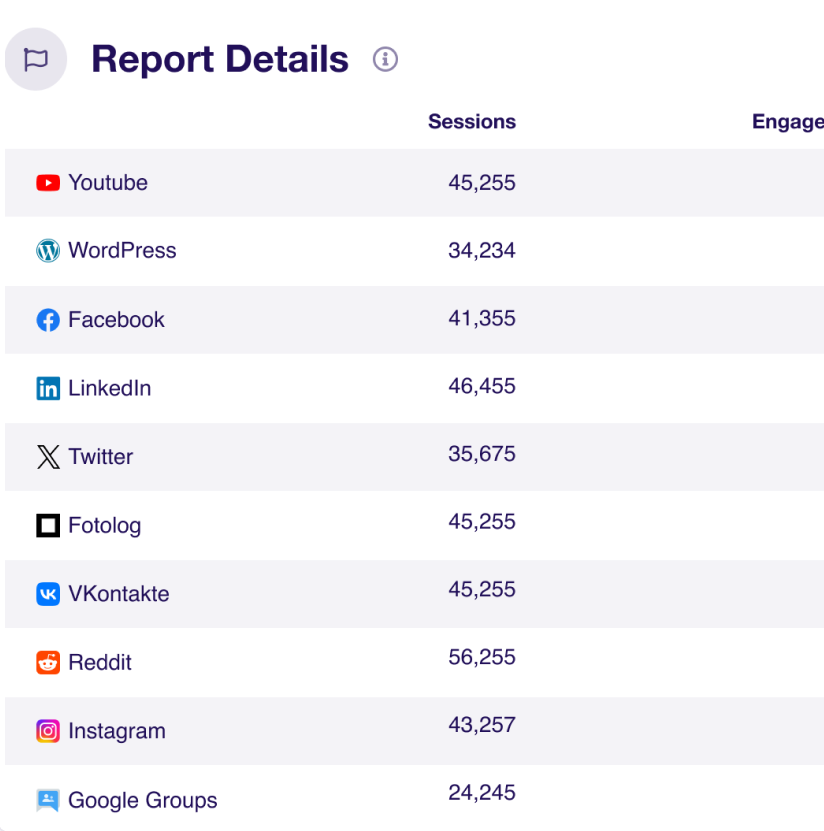Click the Twitter X logo icon

point(48,457)
